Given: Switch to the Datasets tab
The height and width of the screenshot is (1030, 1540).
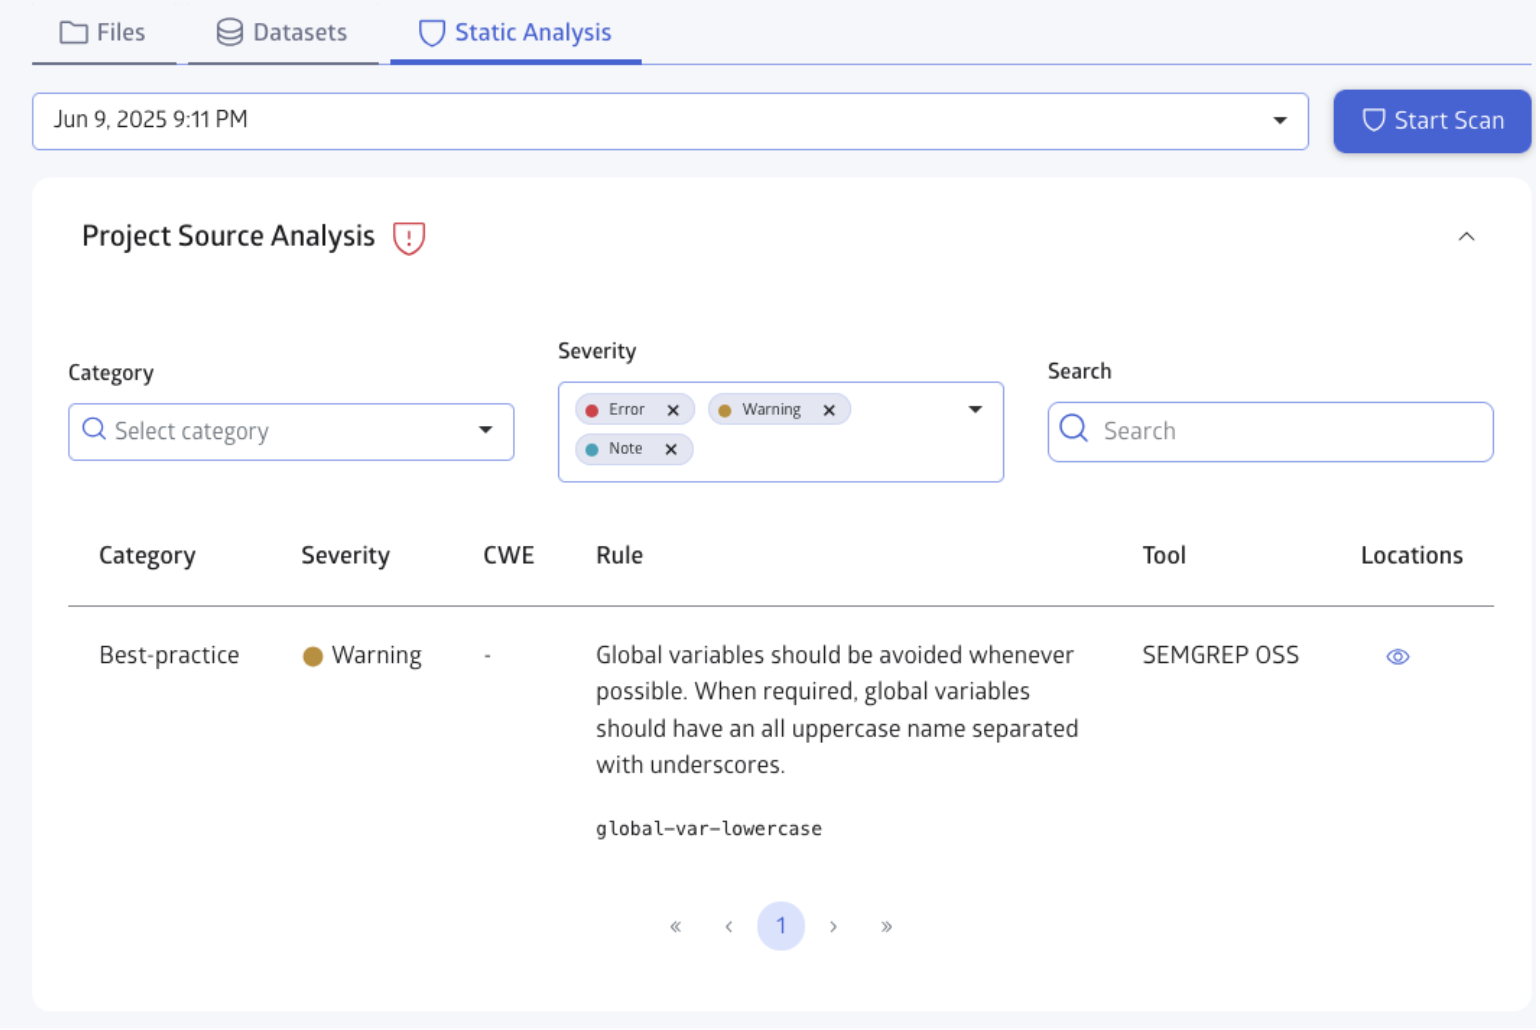Looking at the screenshot, I should [x=282, y=33].
